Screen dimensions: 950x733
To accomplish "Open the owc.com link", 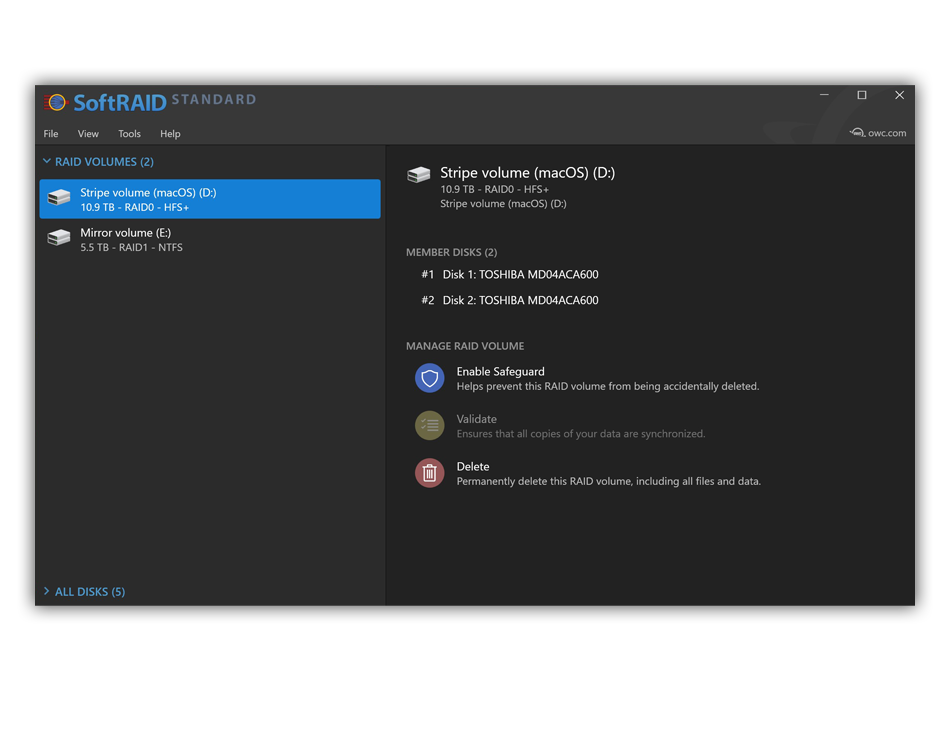I will click(887, 133).
